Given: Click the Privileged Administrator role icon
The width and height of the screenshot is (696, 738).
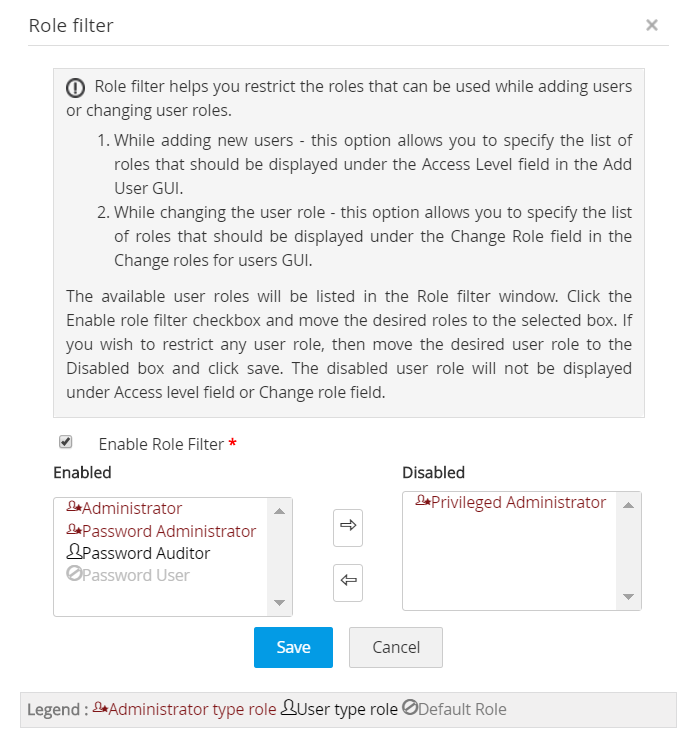Looking at the screenshot, I should (x=422, y=502).
